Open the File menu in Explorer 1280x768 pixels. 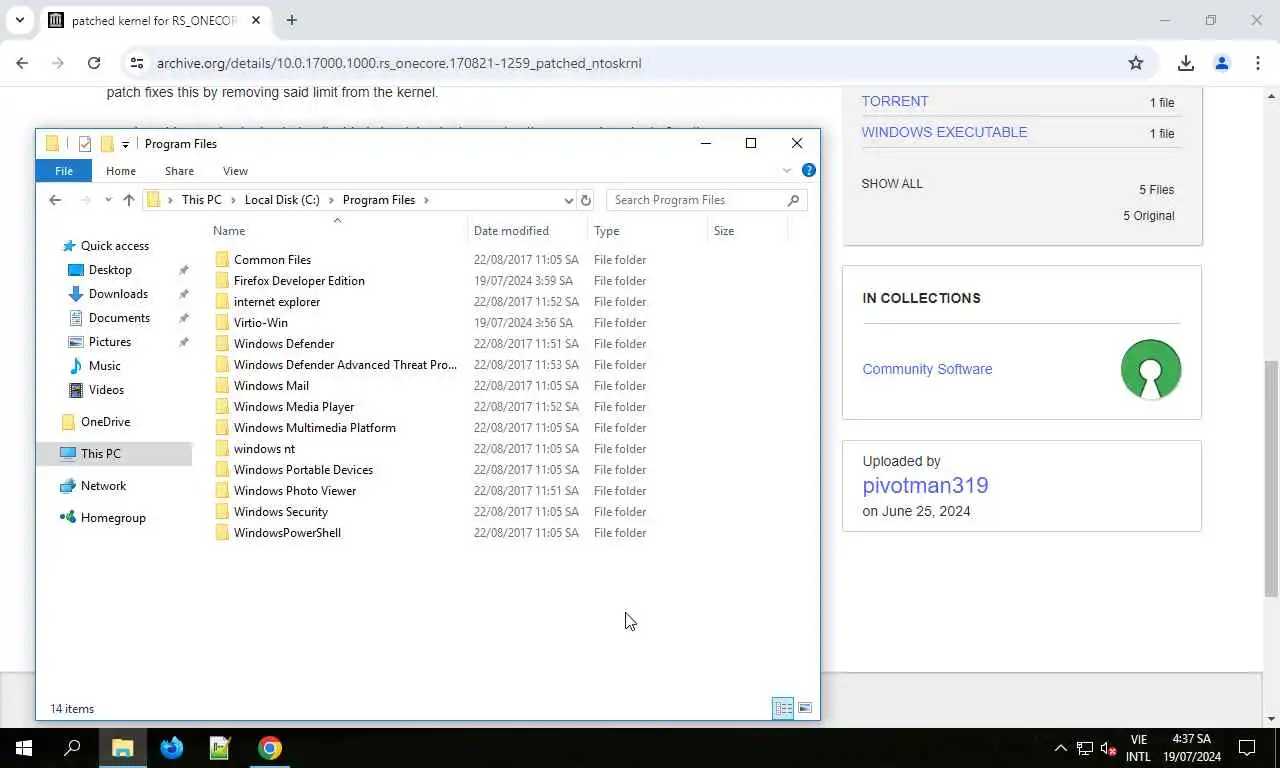click(64, 171)
